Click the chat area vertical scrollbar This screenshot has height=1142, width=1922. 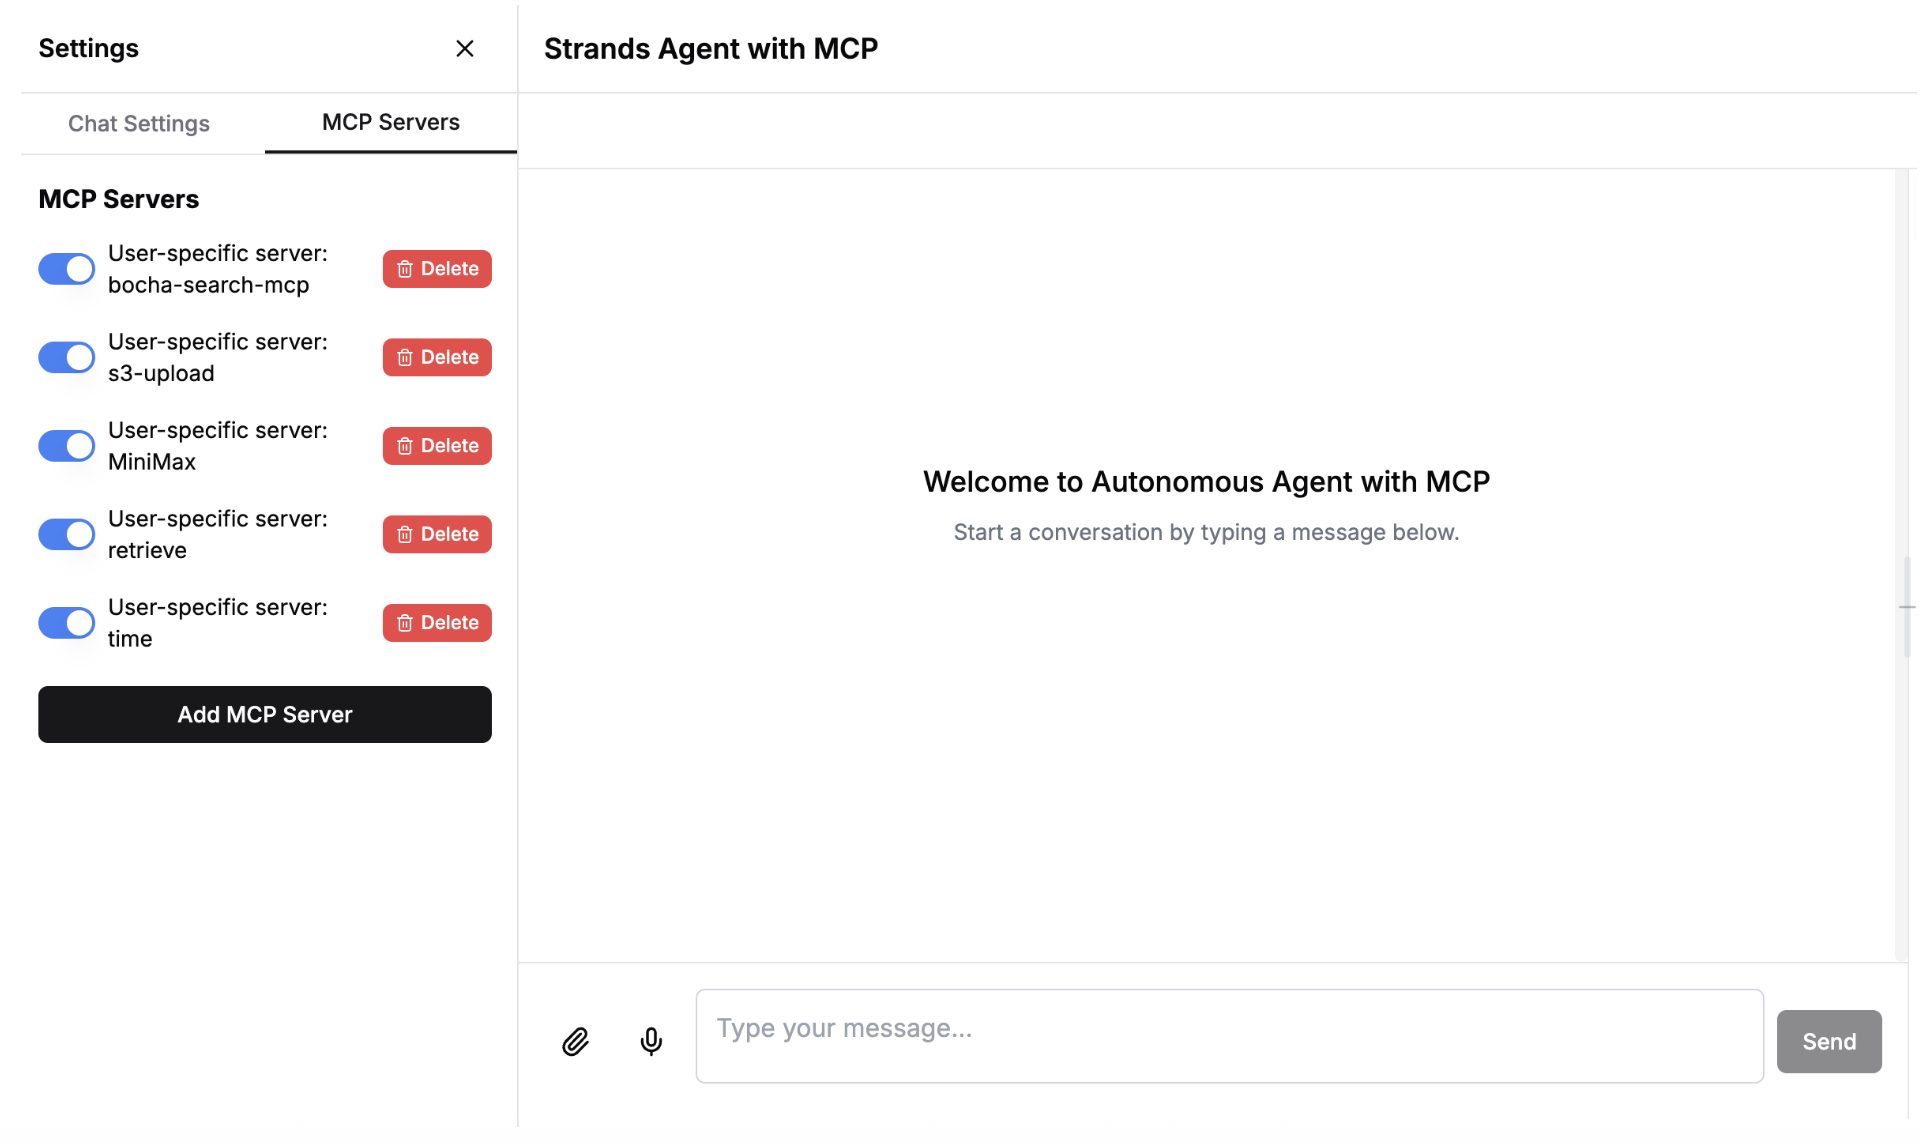click(x=1906, y=607)
